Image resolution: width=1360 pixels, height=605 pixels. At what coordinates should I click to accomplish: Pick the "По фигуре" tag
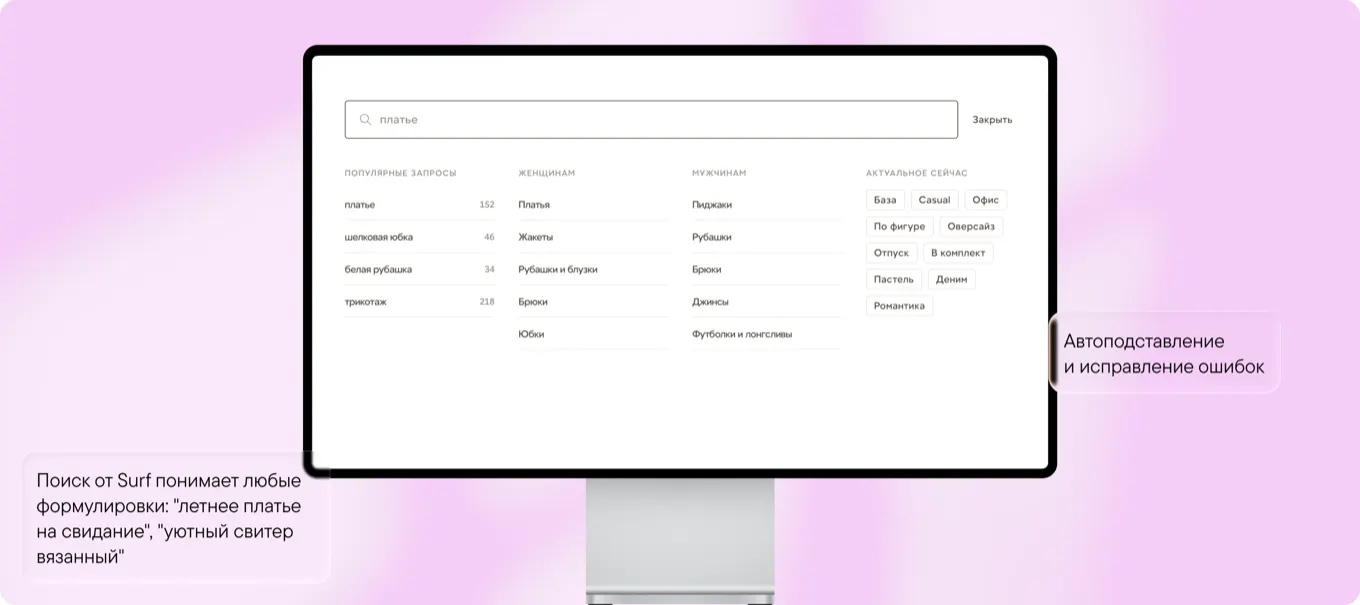[x=899, y=227]
